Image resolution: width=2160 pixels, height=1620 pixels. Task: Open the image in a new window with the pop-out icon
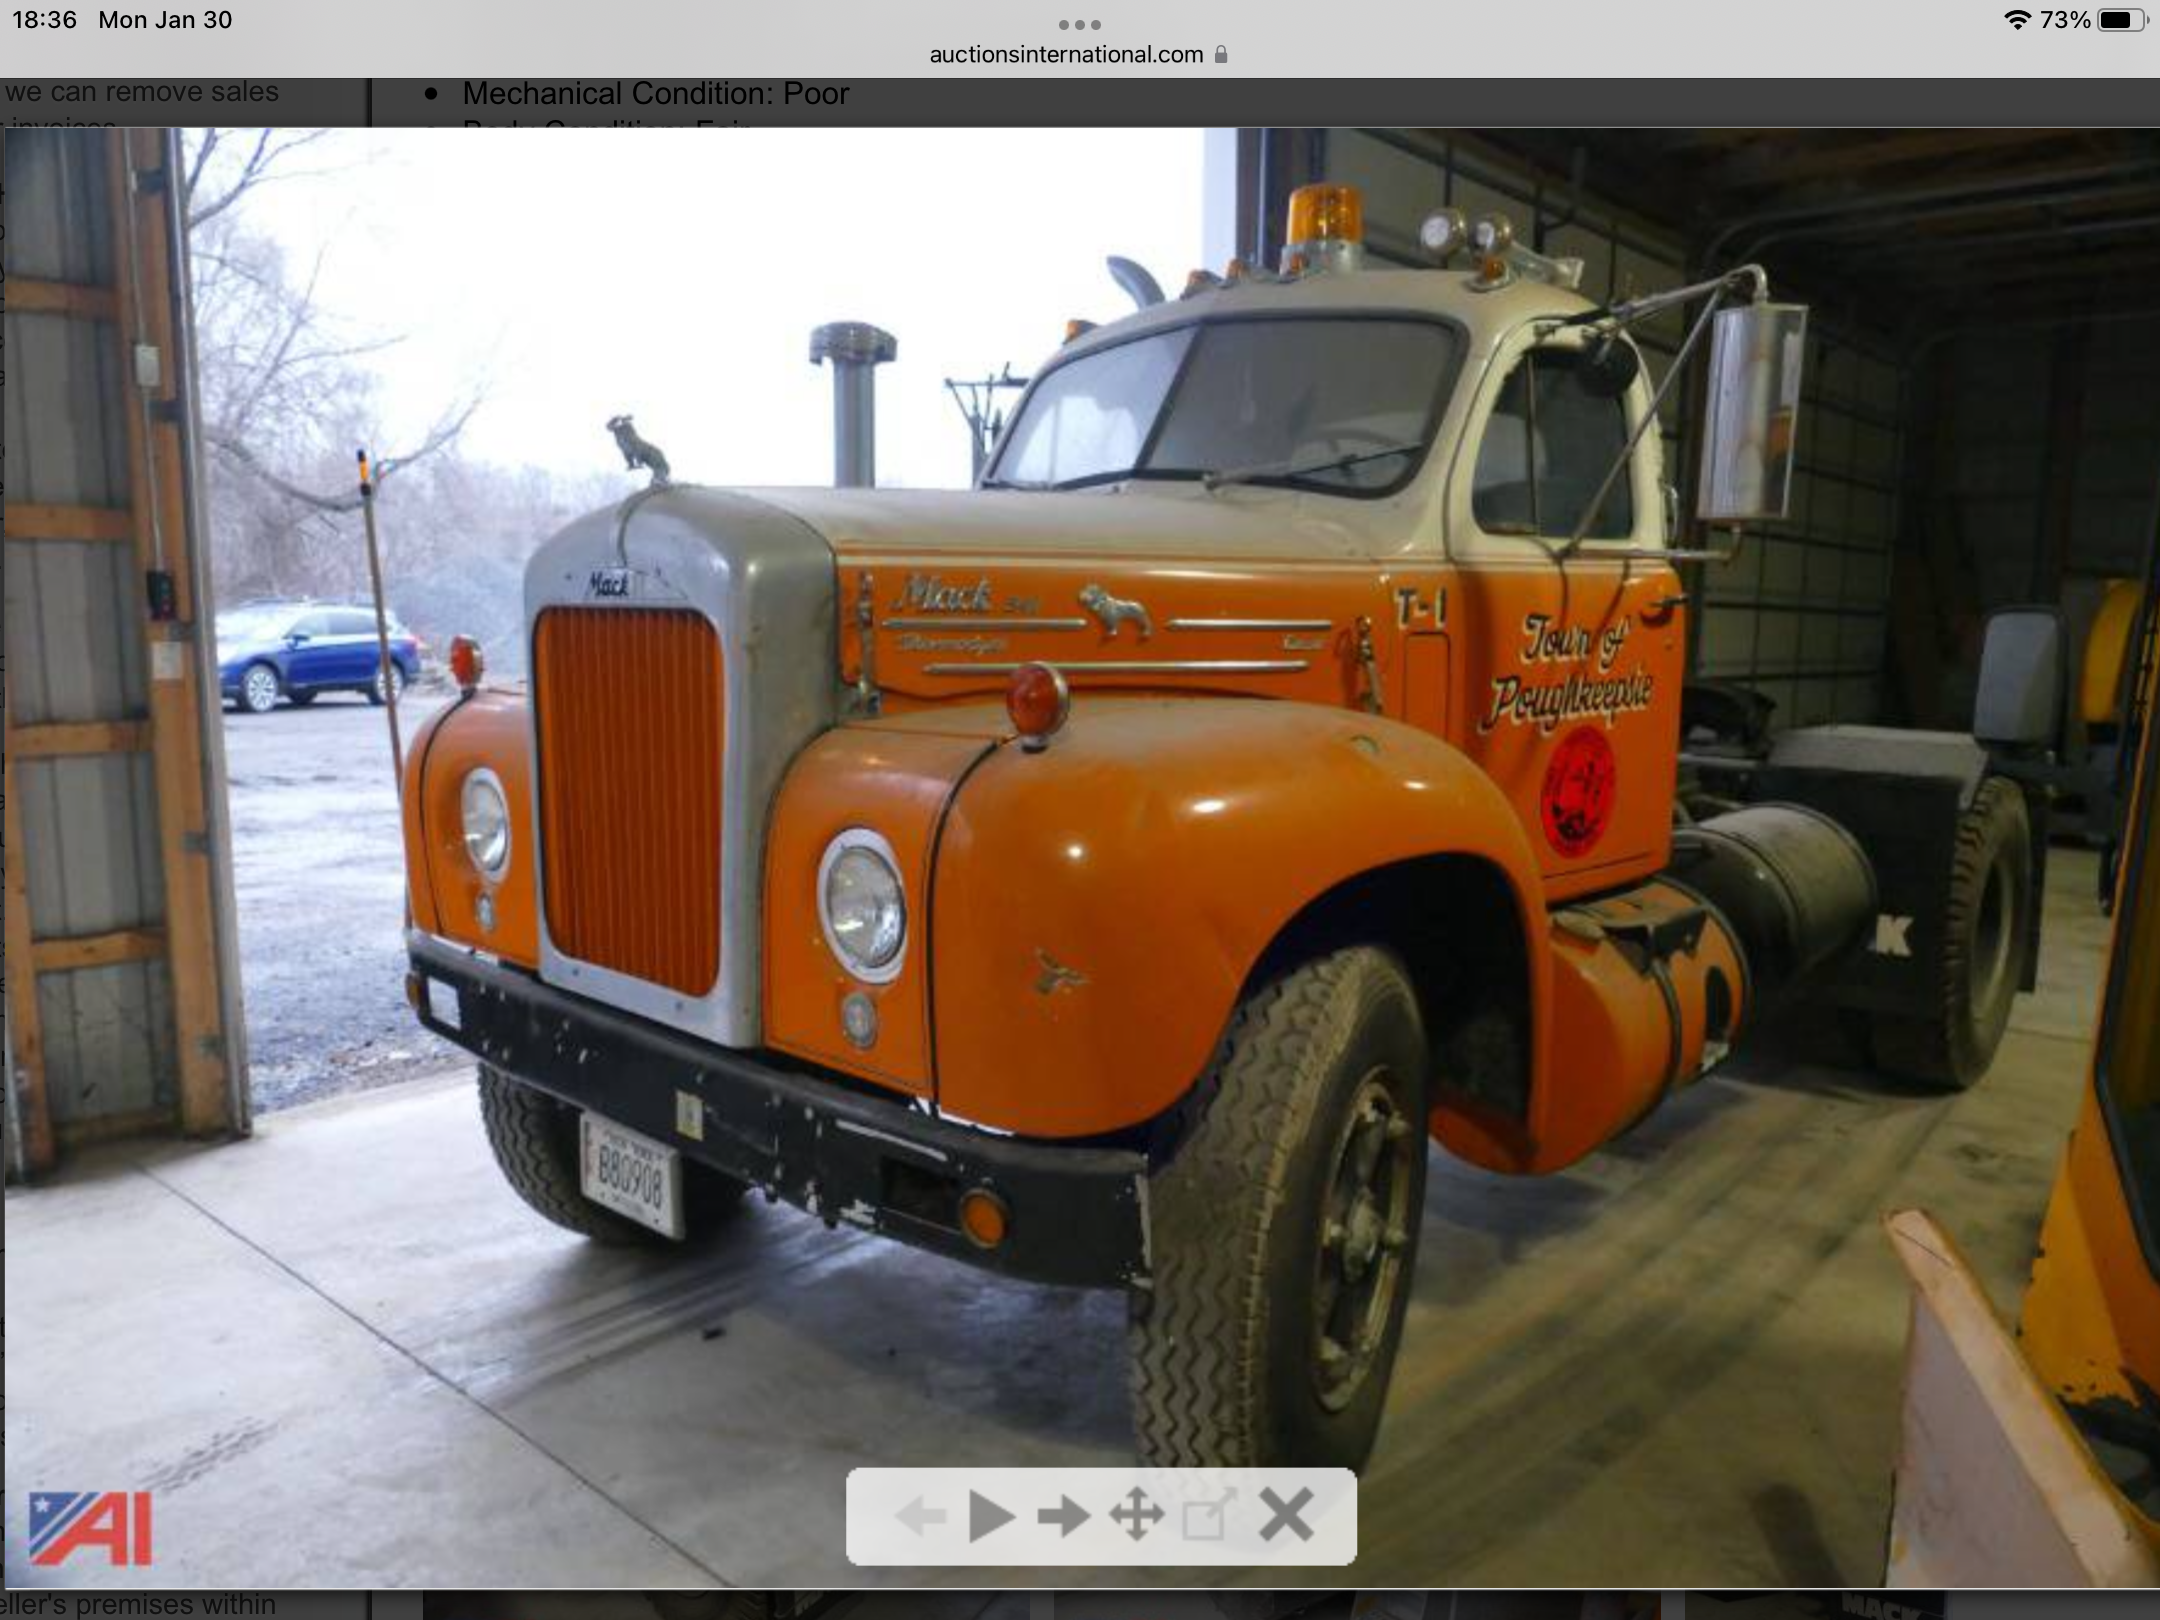click(x=1208, y=1515)
